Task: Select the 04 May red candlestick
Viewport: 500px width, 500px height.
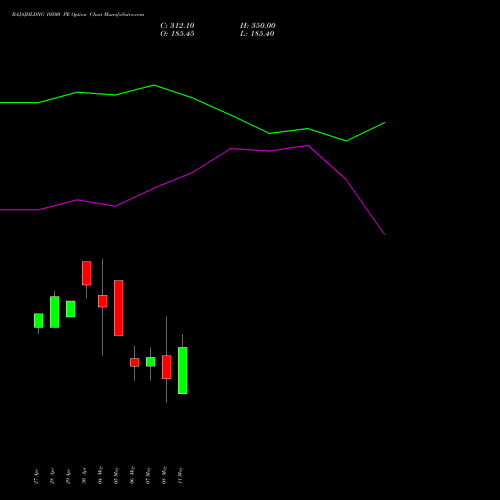Action: click(103, 301)
